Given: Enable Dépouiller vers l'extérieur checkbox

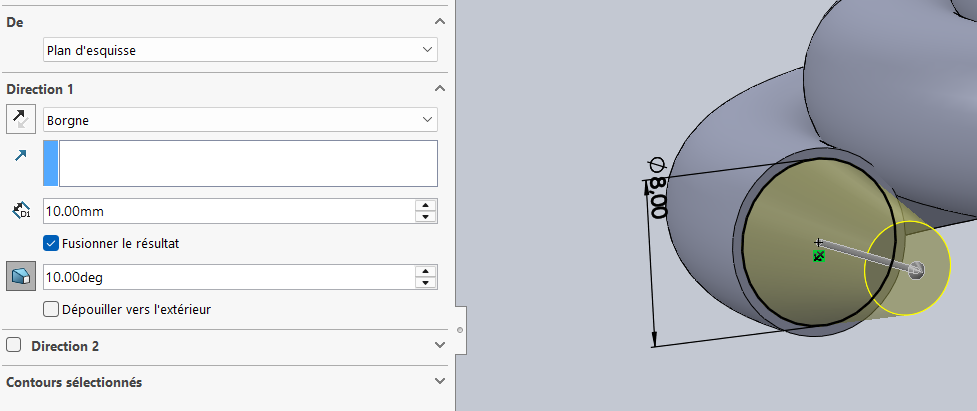Looking at the screenshot, I should 51,309.
